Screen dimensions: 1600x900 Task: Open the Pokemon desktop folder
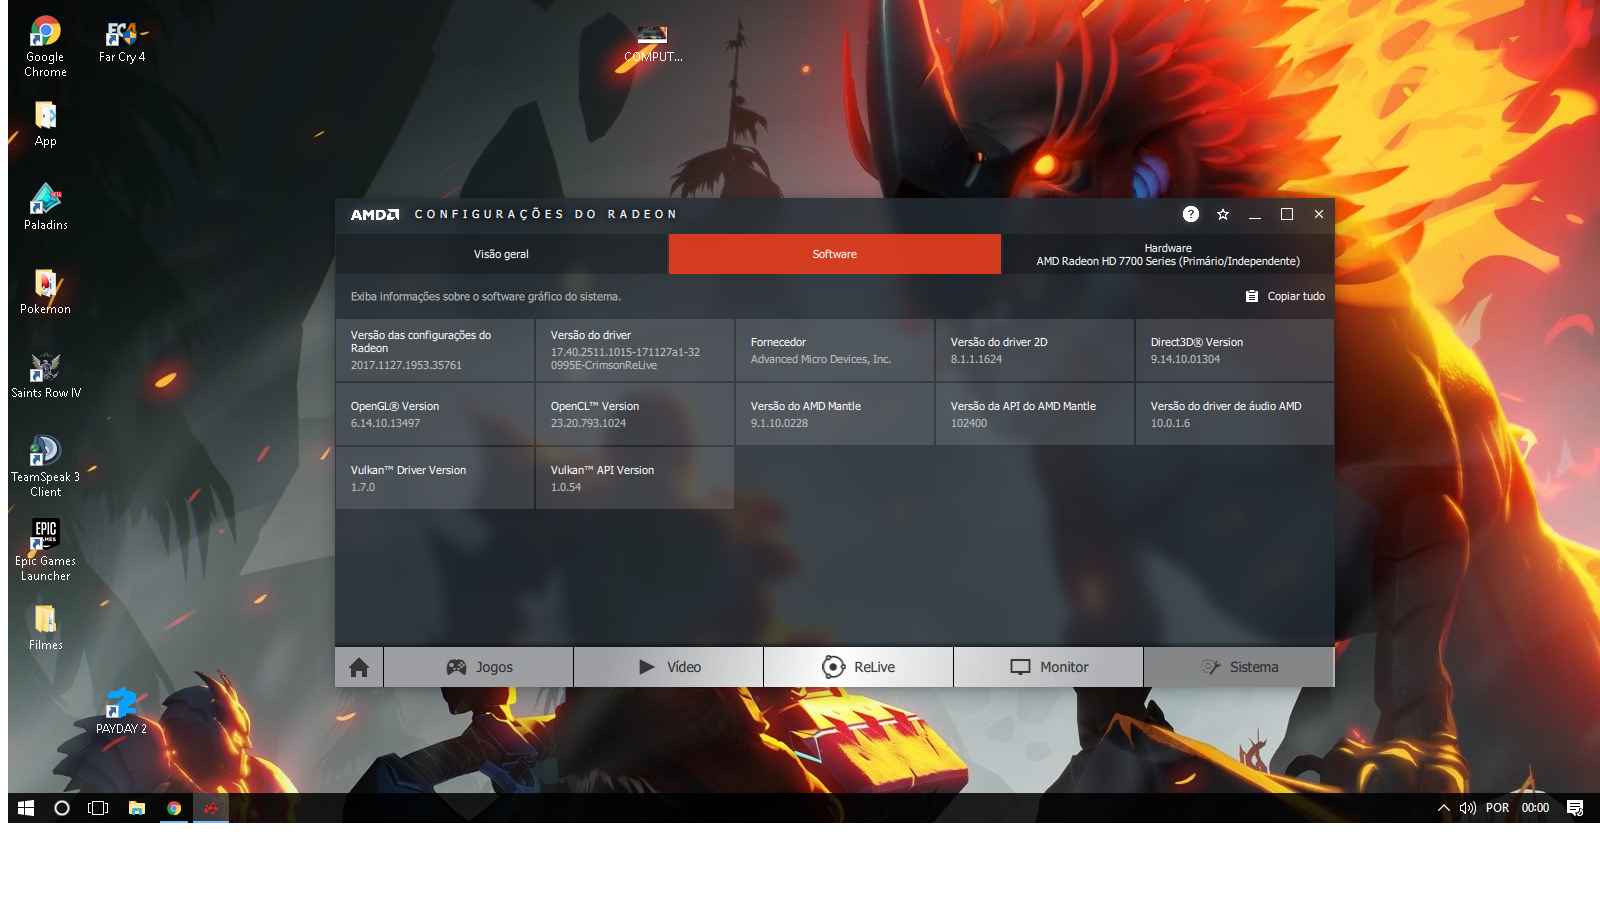coord(45,290)
